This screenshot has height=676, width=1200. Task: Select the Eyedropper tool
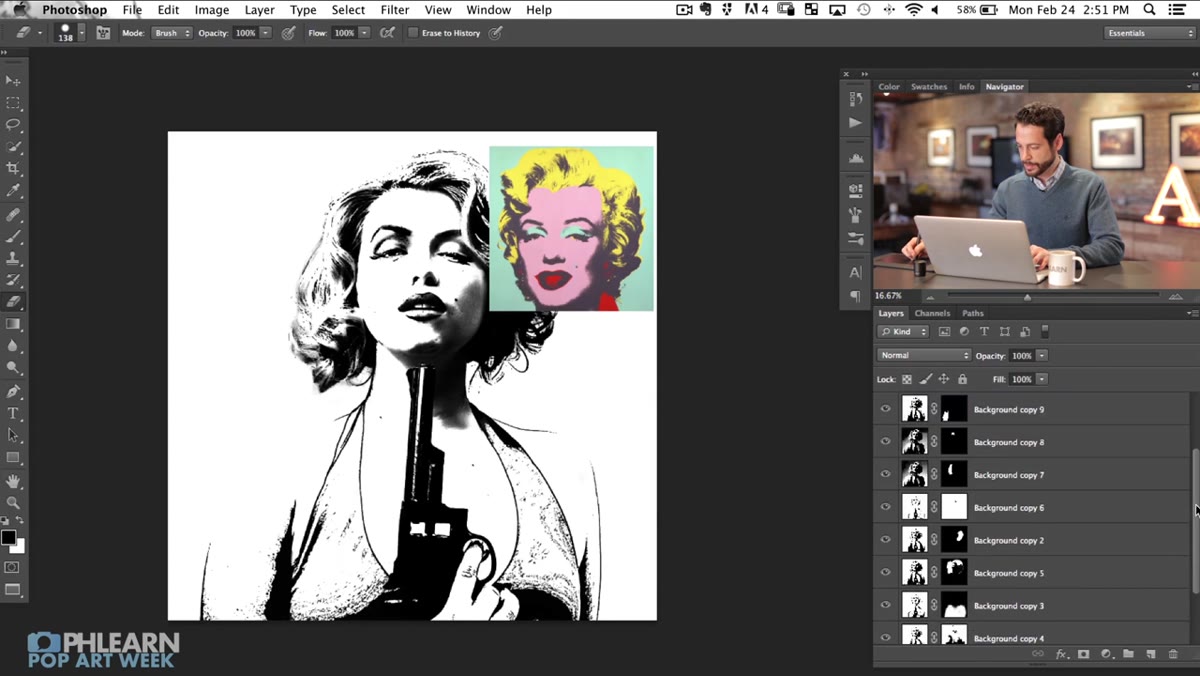coord(13,191)
